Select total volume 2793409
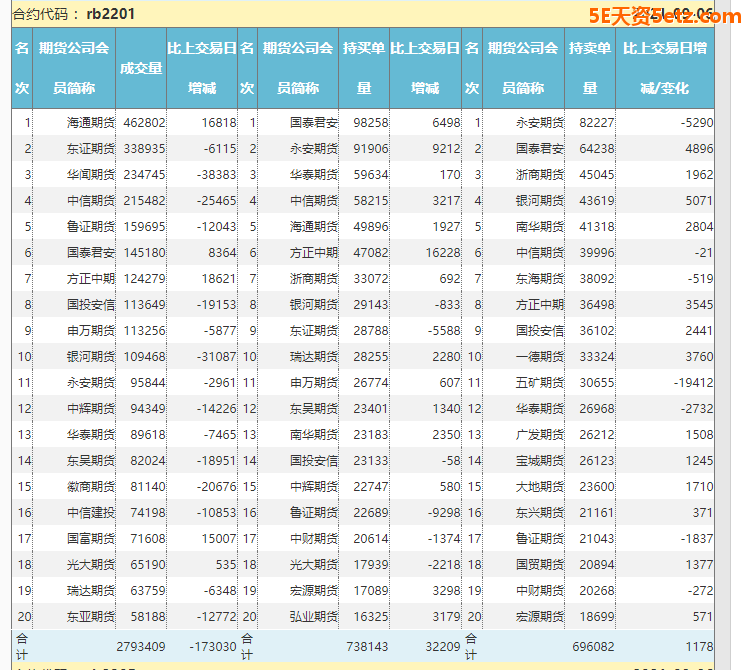This screenshot has height=670, width=743. tap(141, 647)
